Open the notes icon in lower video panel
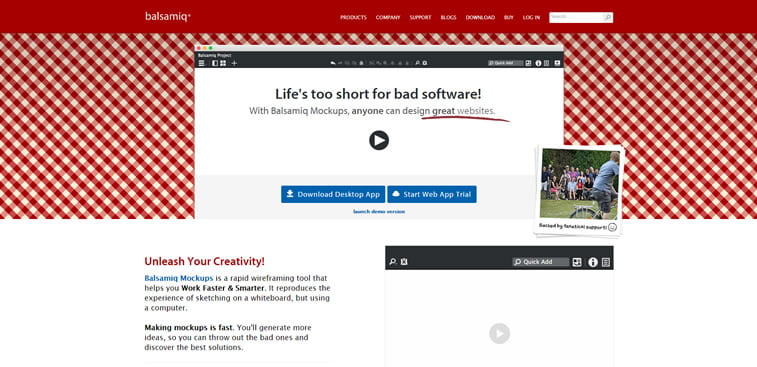 coord(606,262)
